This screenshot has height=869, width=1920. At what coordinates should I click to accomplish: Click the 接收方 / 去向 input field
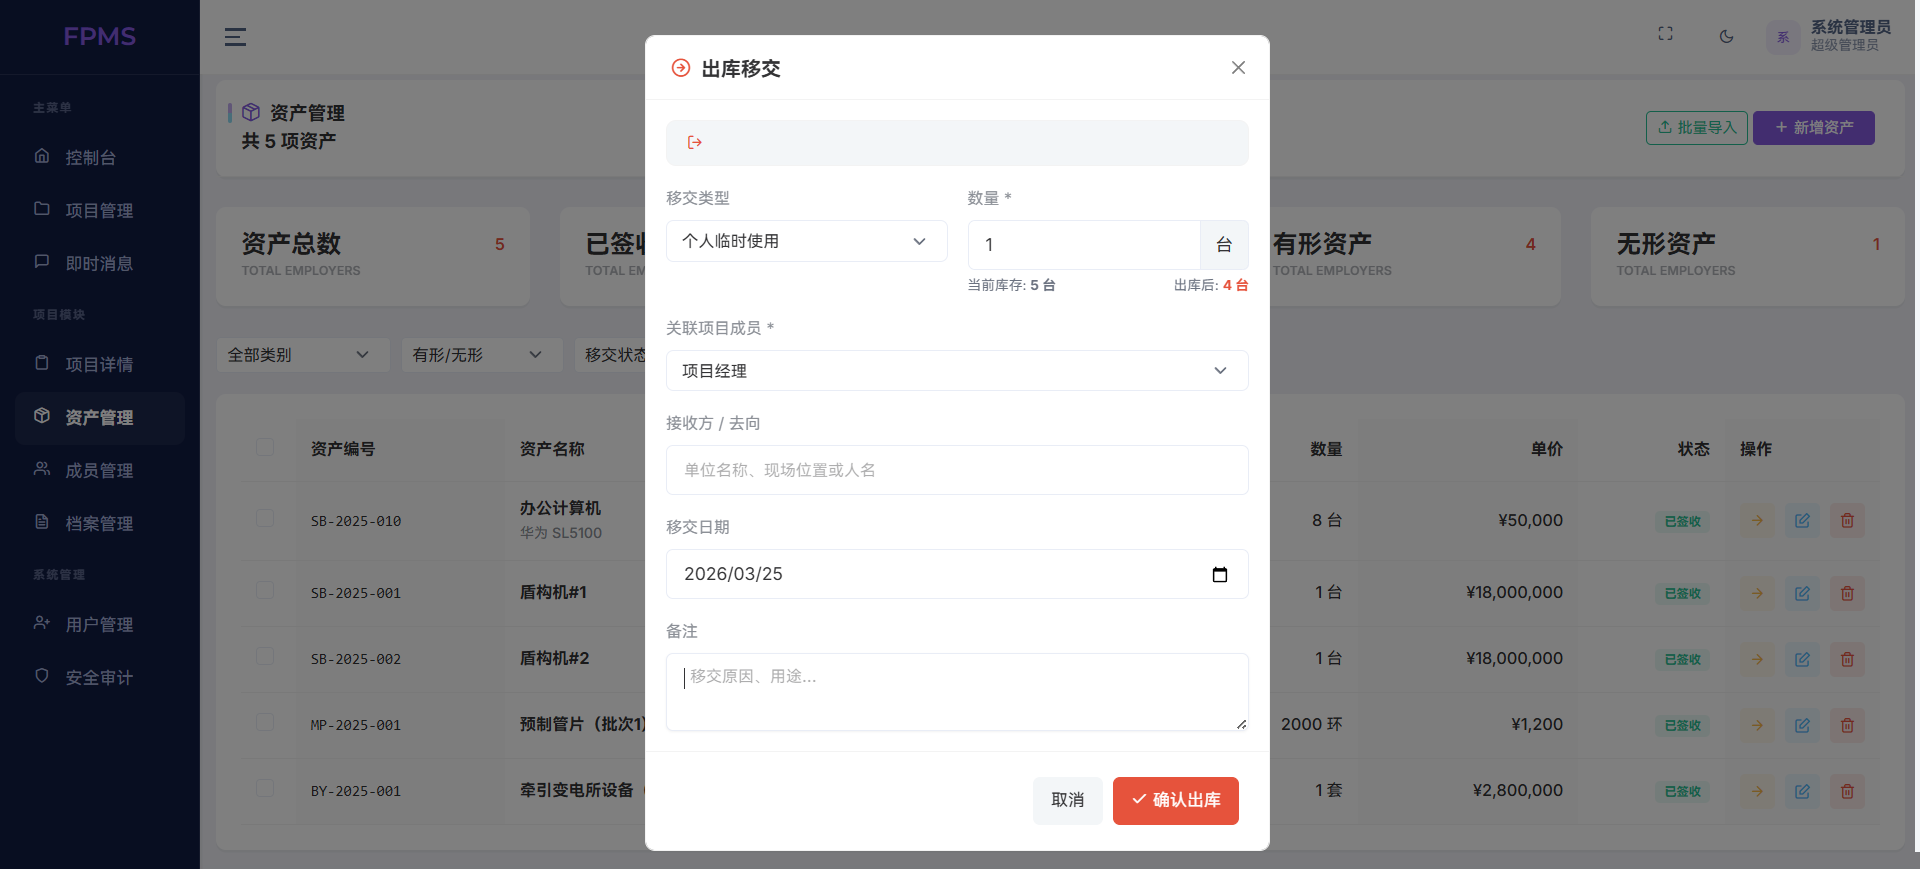coord(956,470)
